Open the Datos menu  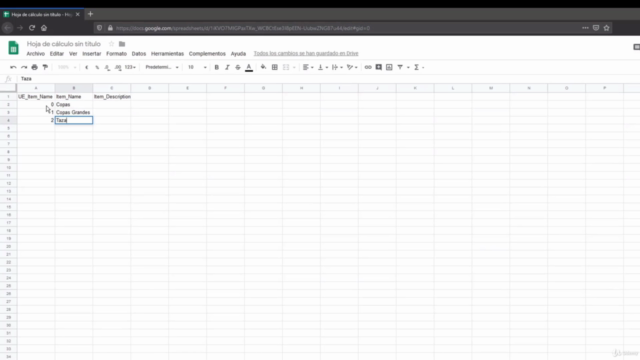click(x=139, y=54)
